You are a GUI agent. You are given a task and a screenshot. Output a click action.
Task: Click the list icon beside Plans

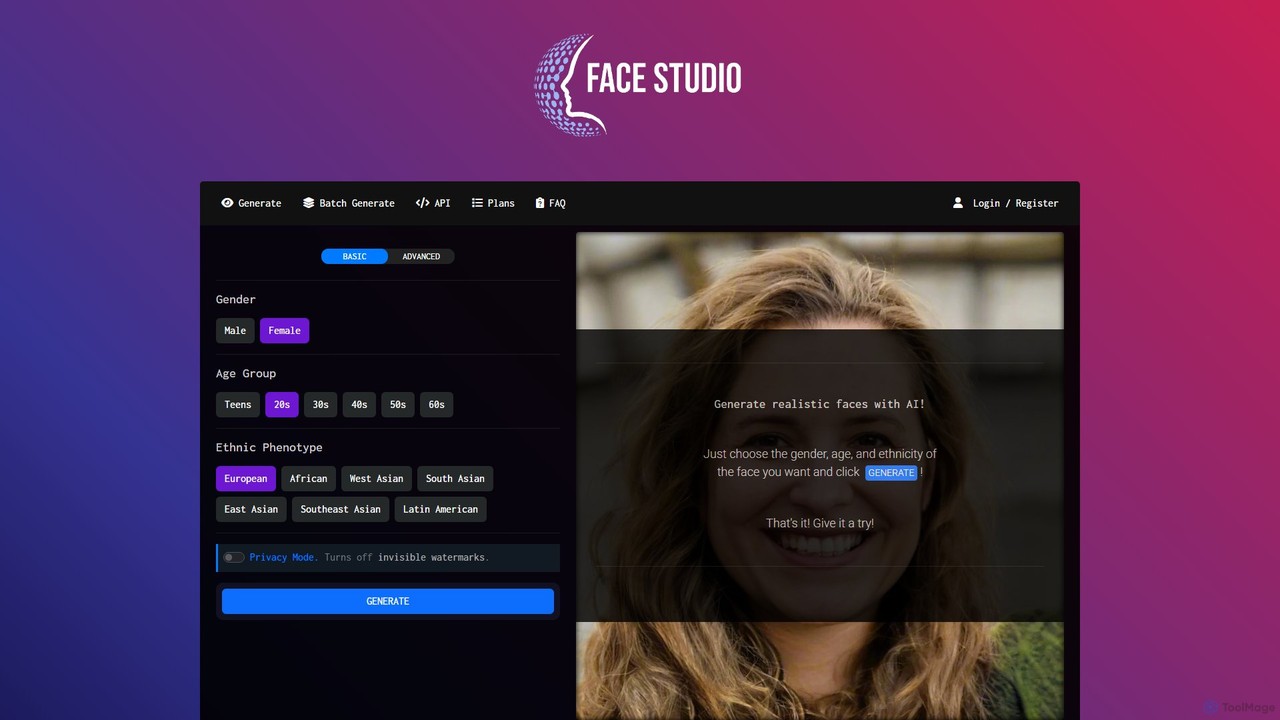477,203
